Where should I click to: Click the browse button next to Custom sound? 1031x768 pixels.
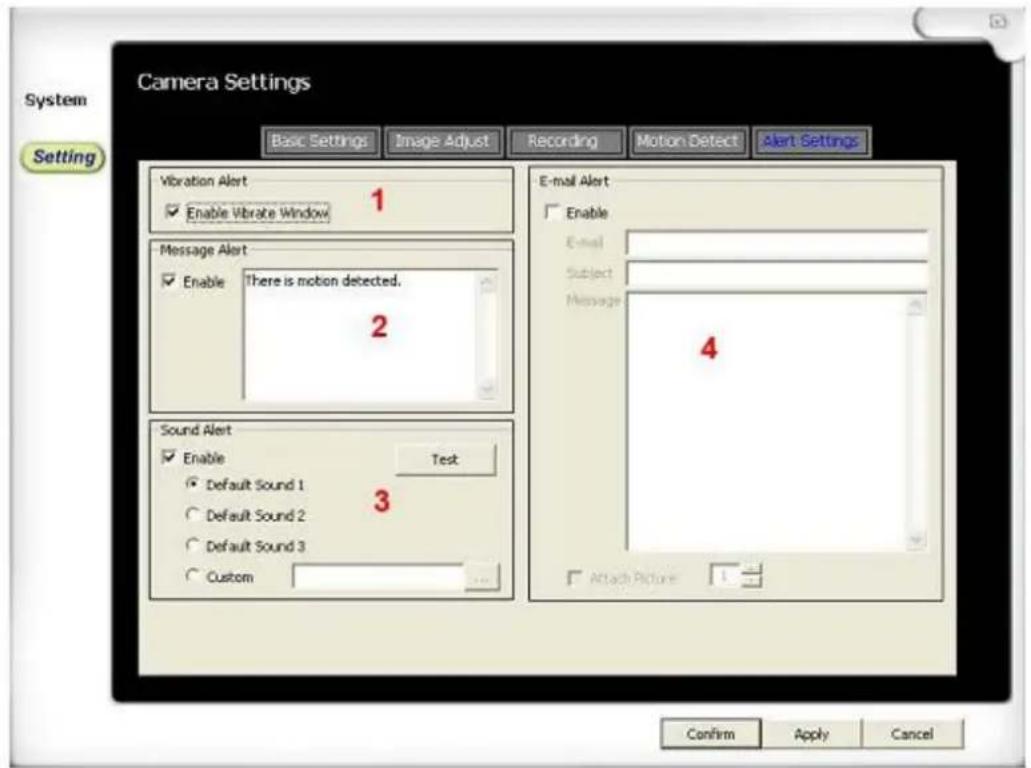pyautogui.click(x=482, y=579)
